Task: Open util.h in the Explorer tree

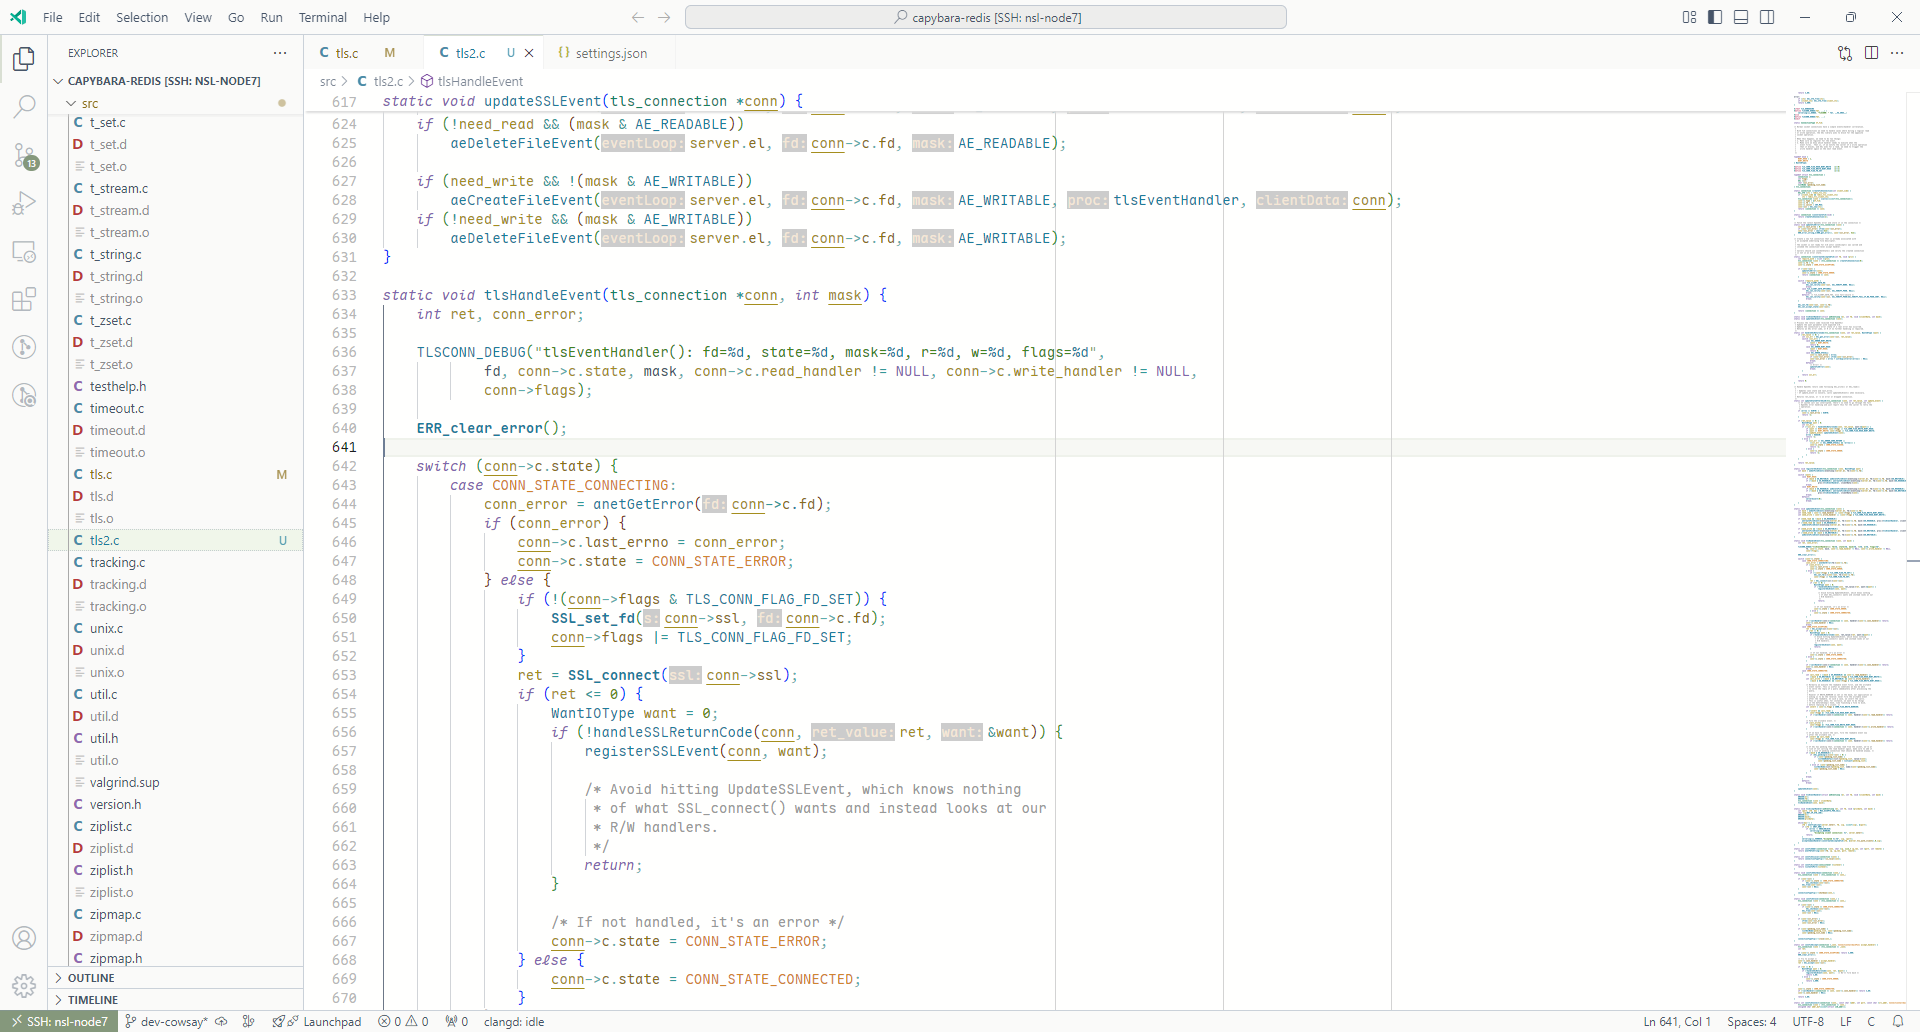Action: coord(176,738)
